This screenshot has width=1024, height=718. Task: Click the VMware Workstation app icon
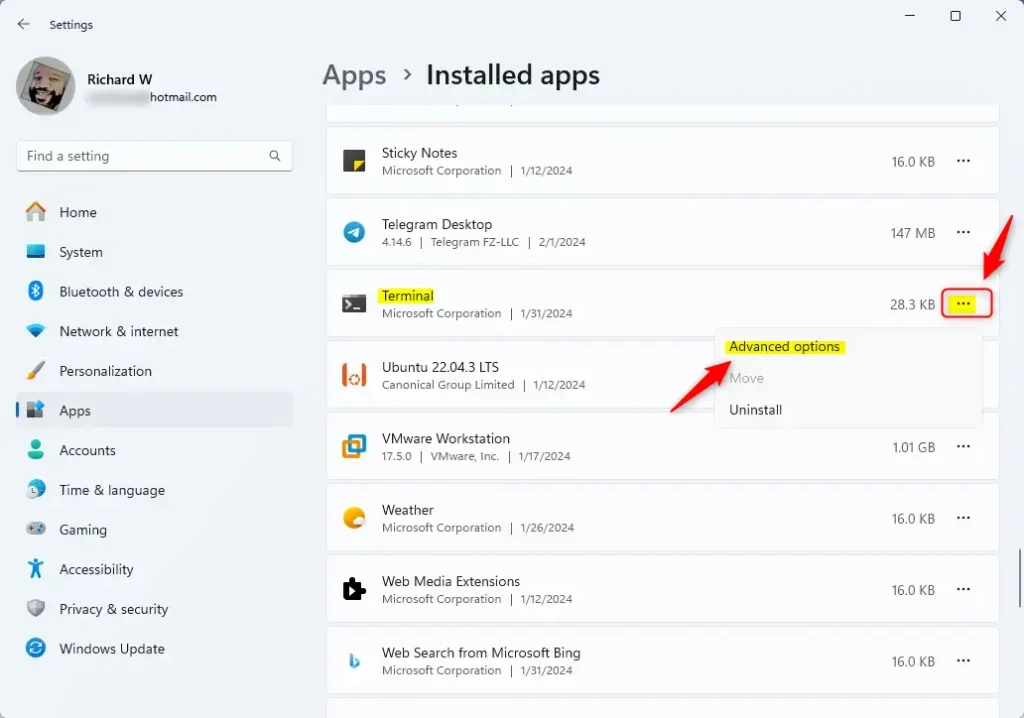354,446
